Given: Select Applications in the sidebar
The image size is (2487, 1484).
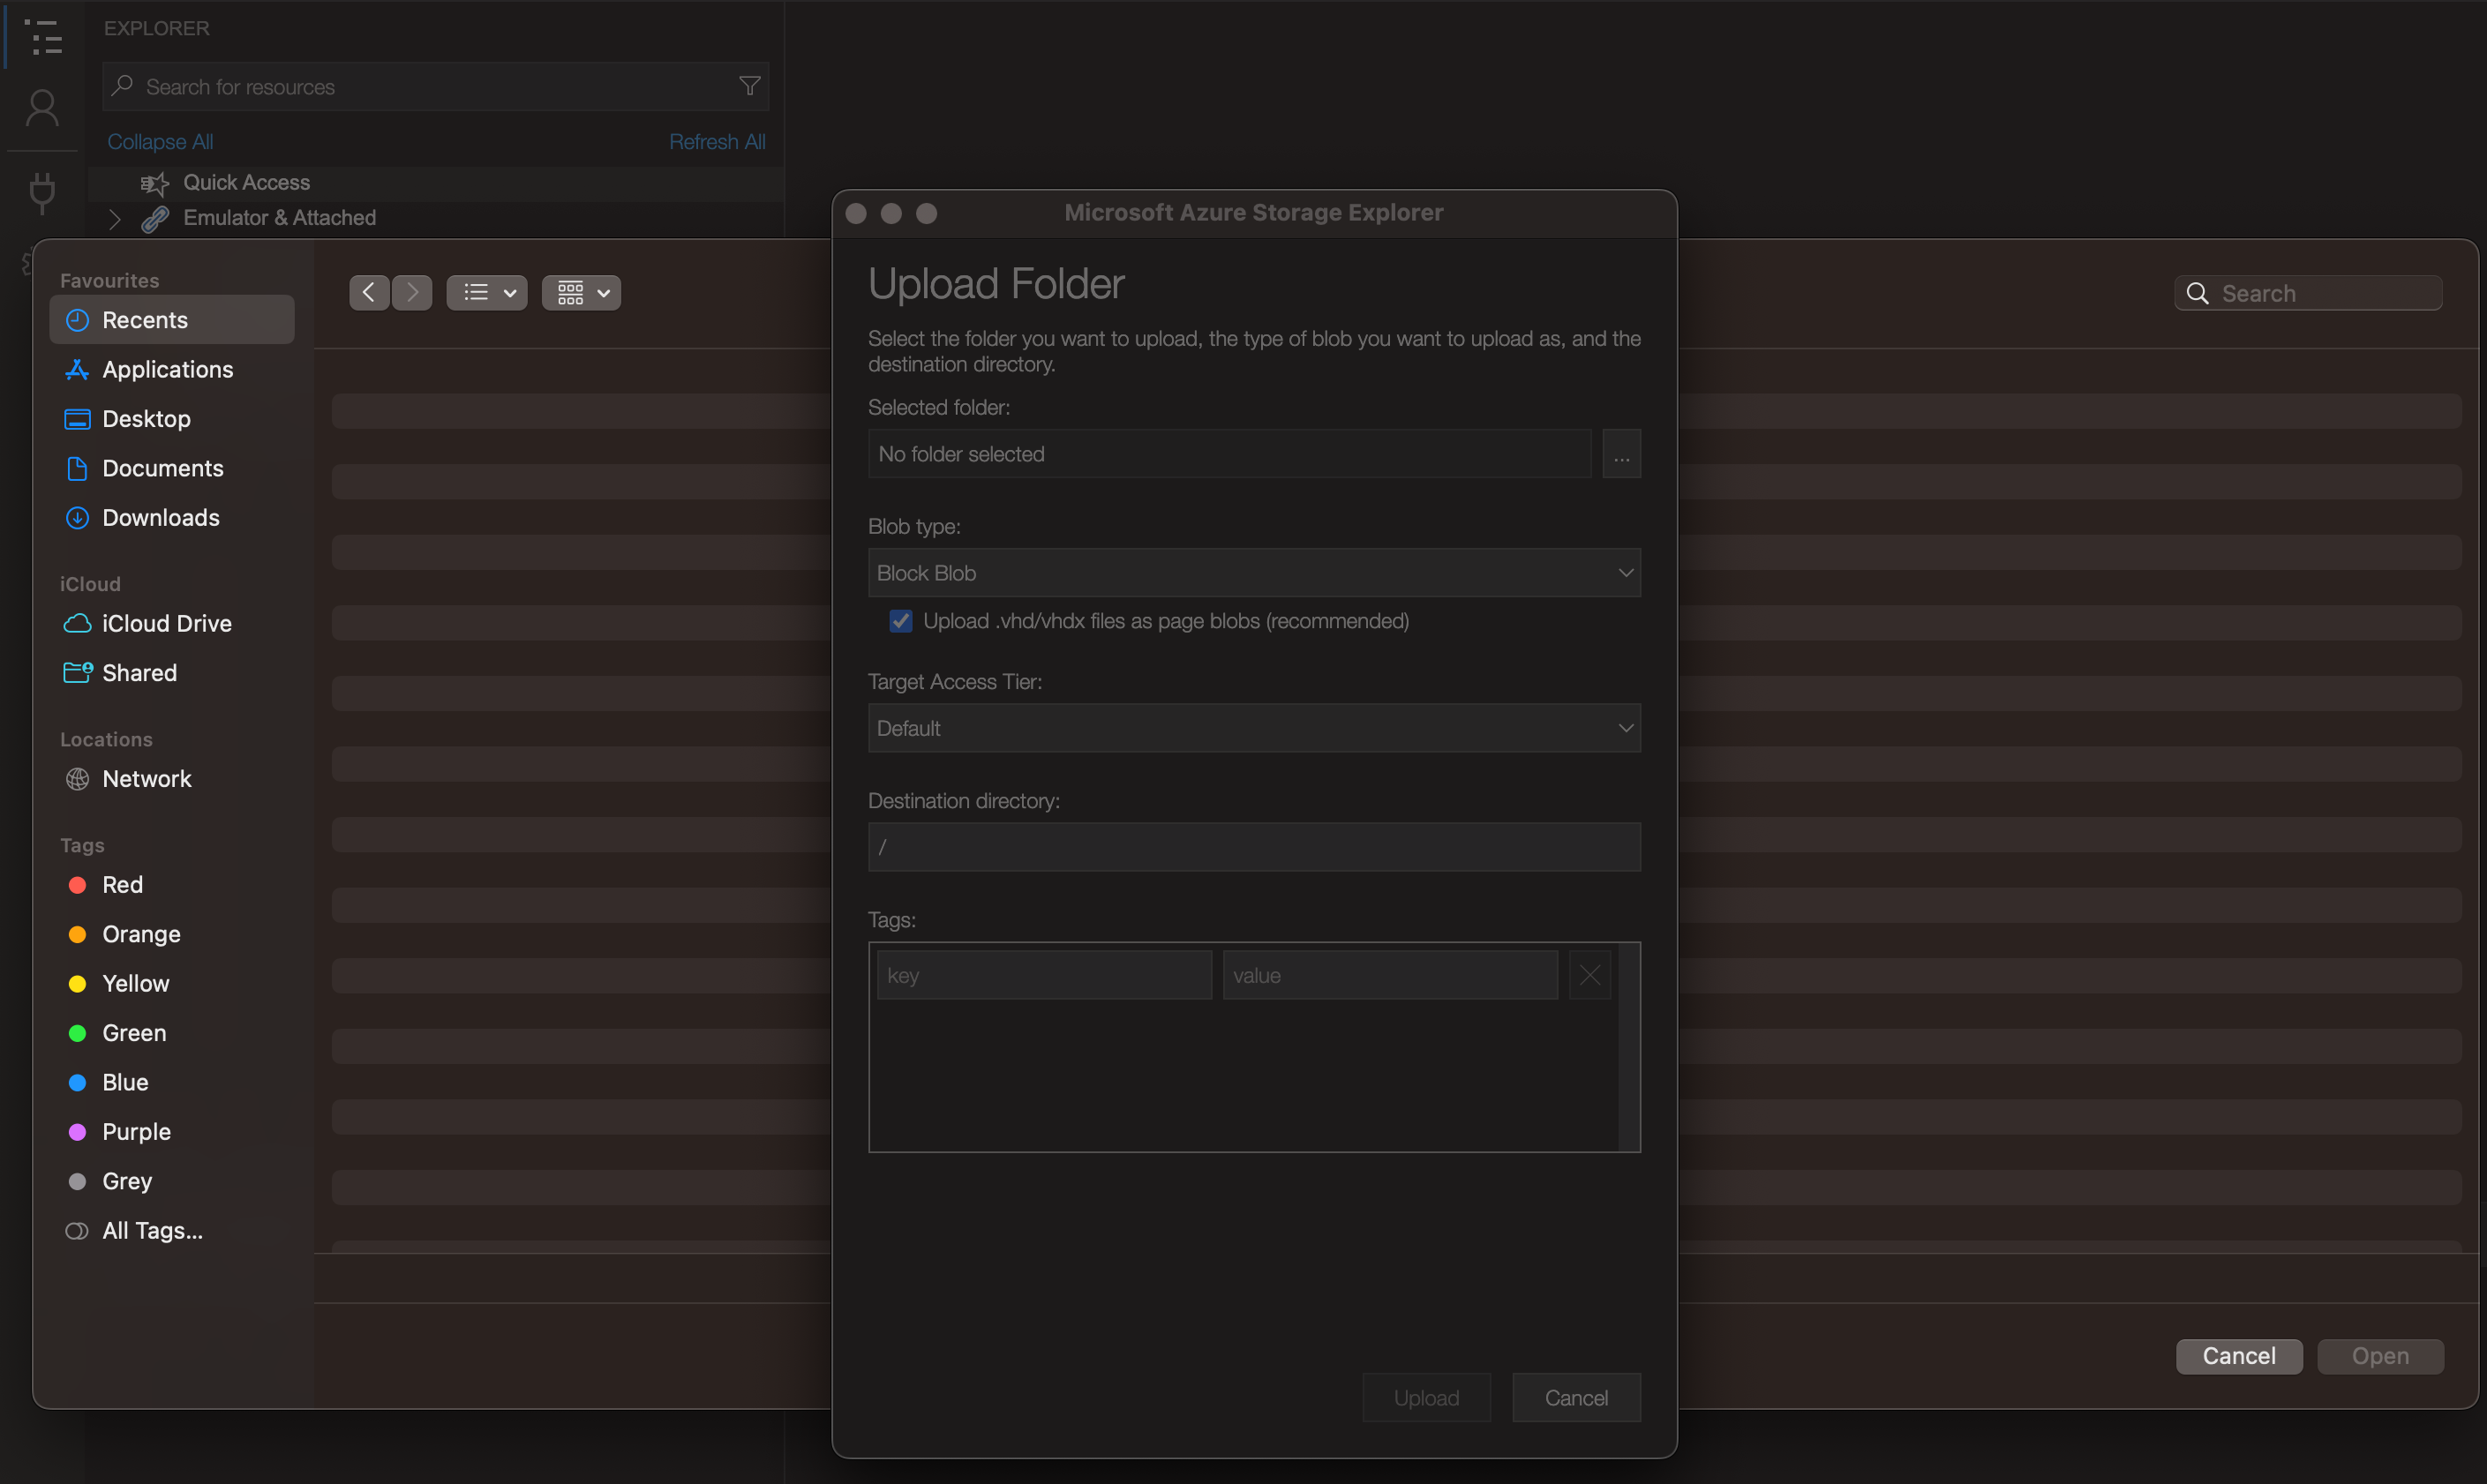Looking at the screenshot, I should click(172, 369).
